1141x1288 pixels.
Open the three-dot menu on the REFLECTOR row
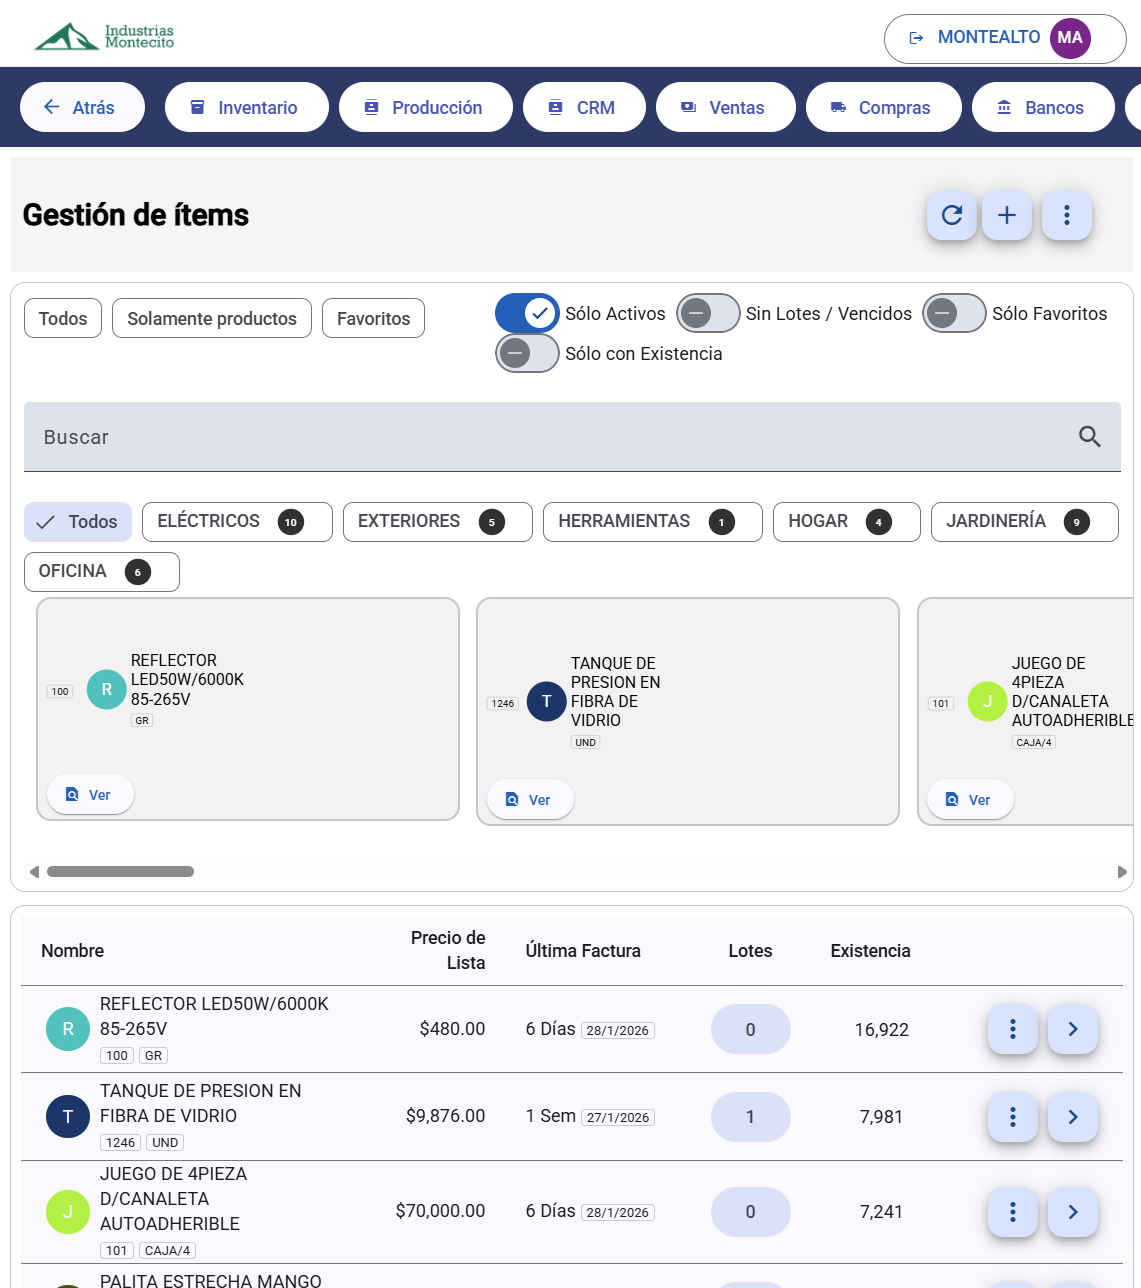(x=1012, y=1029)
